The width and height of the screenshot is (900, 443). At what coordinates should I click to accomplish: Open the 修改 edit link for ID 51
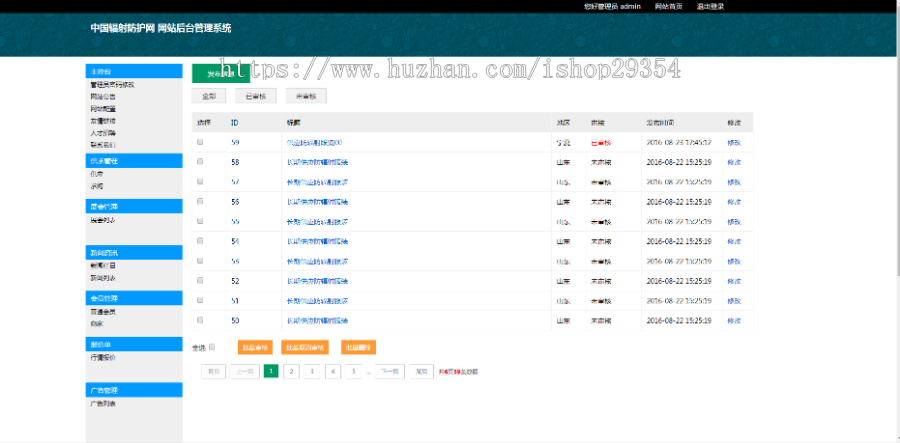[734, 301]
